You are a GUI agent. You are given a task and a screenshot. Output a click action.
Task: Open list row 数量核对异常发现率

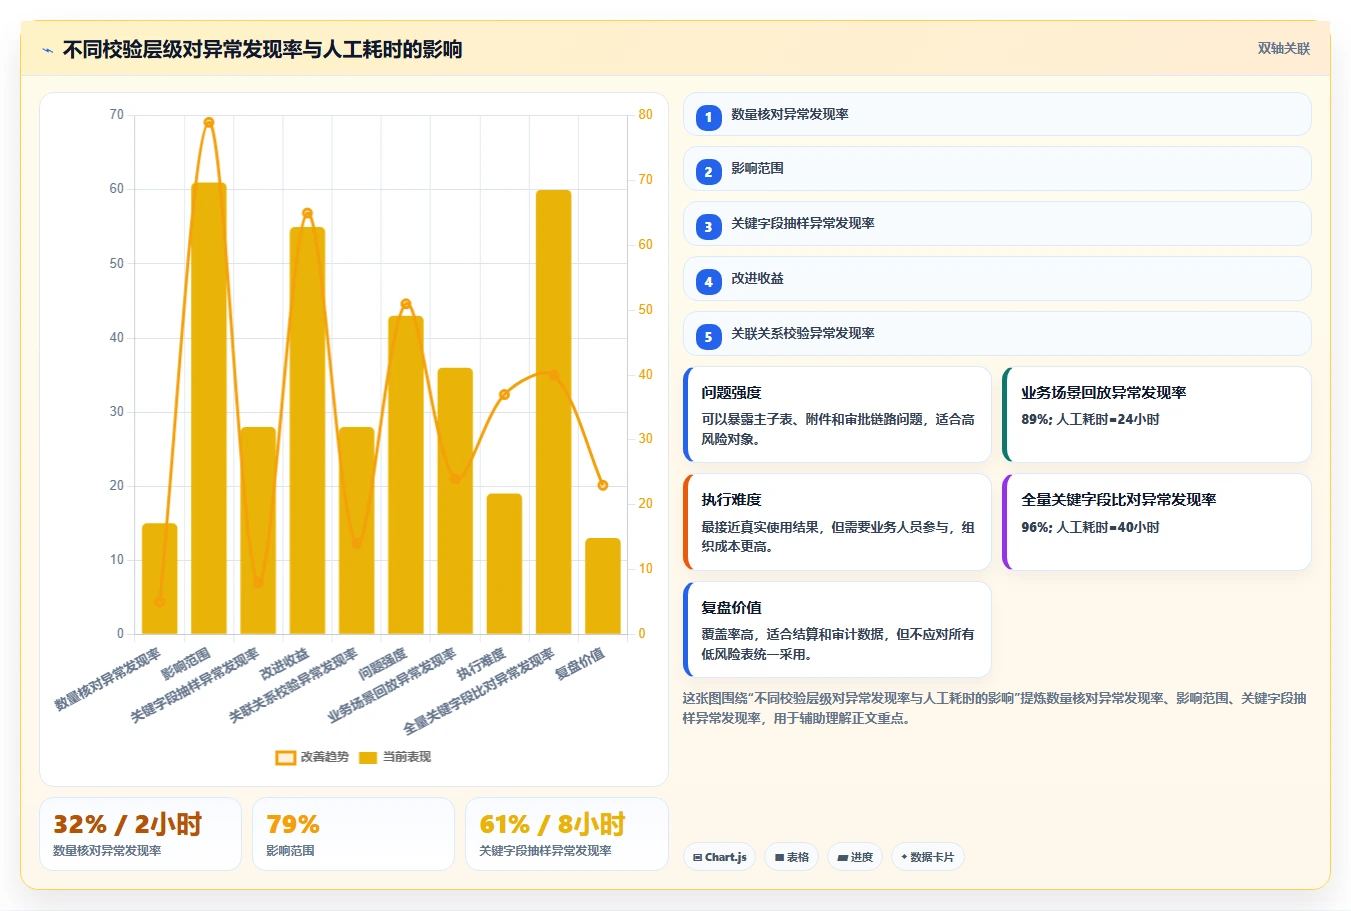tap(997, 114)
